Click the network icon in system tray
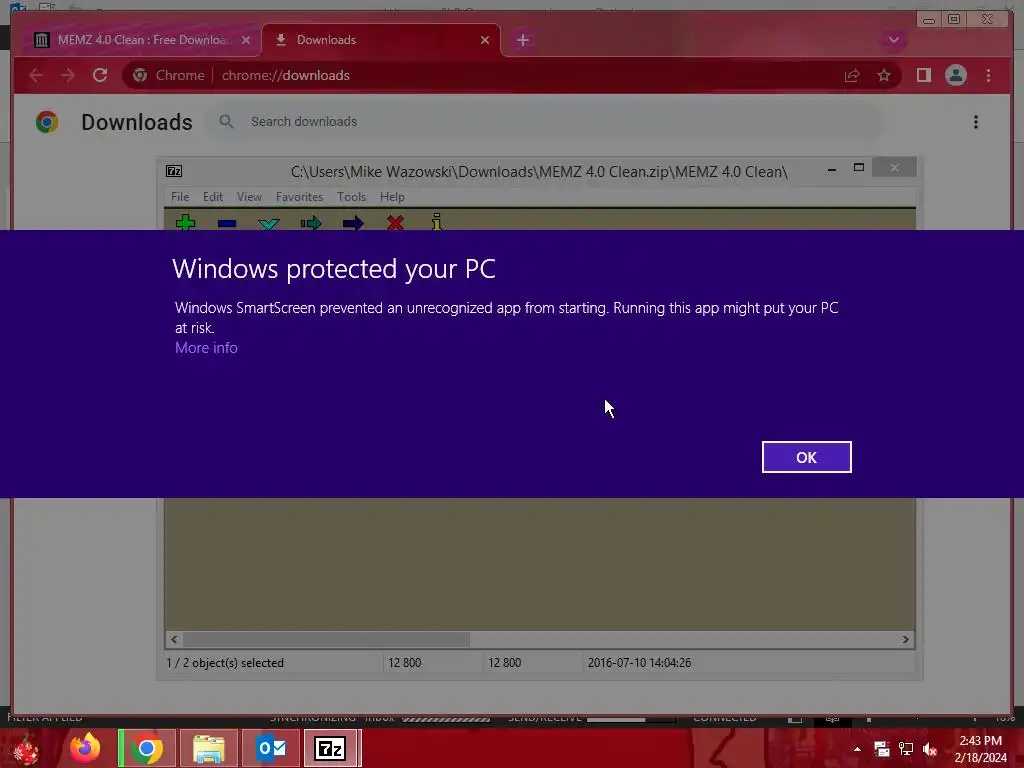 [906, 749]
